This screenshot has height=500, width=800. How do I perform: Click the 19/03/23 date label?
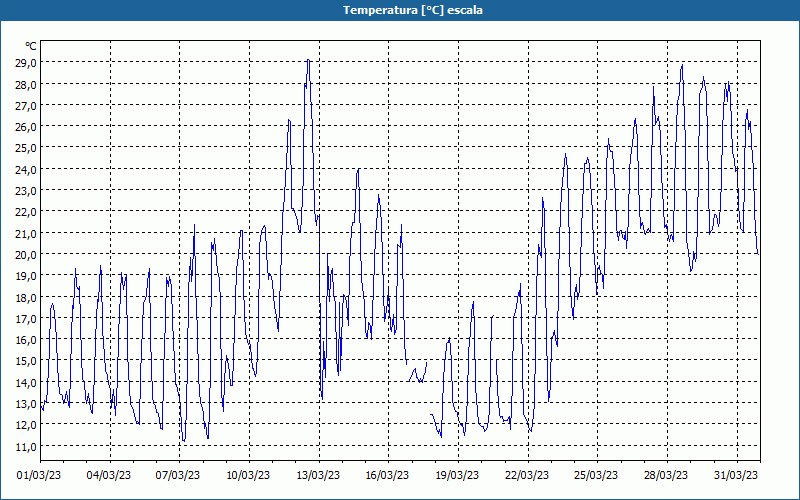[x=457, y=475]
